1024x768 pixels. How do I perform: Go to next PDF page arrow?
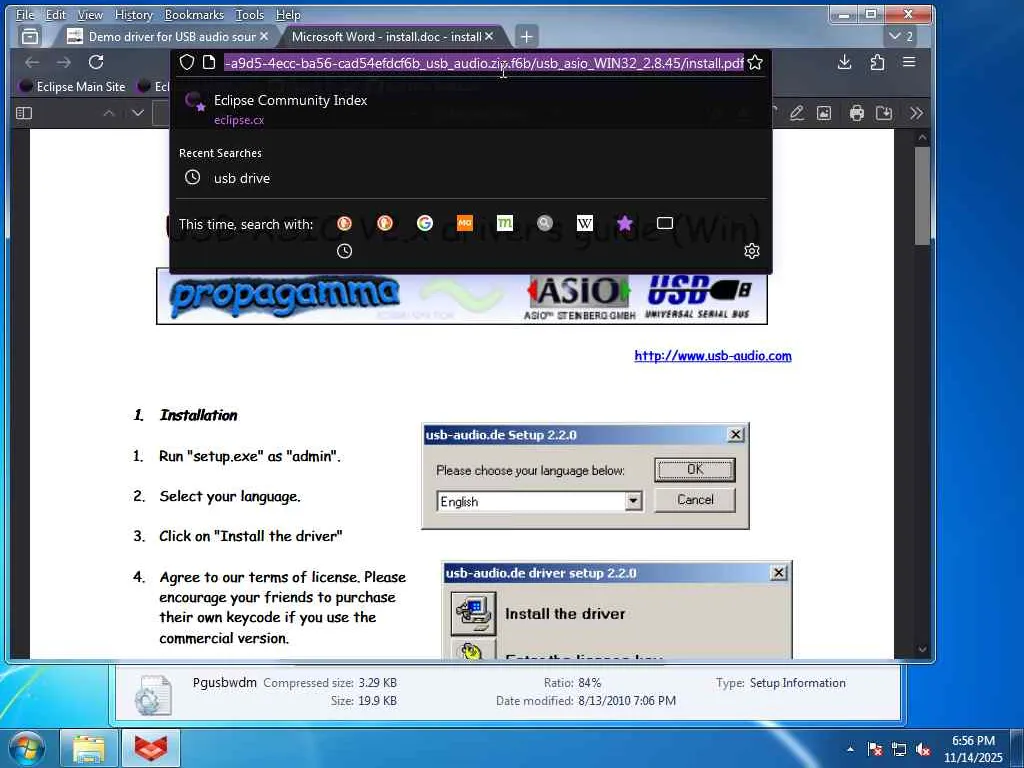[x=138, y=113]
